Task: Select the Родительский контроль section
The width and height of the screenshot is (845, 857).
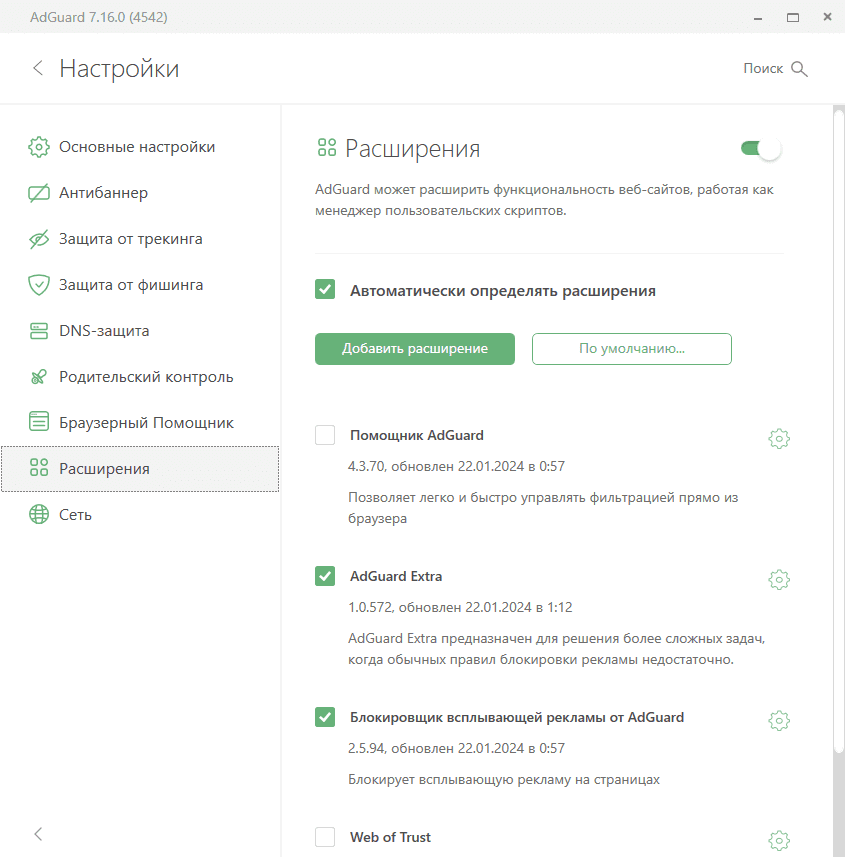Action: (140, 377)
